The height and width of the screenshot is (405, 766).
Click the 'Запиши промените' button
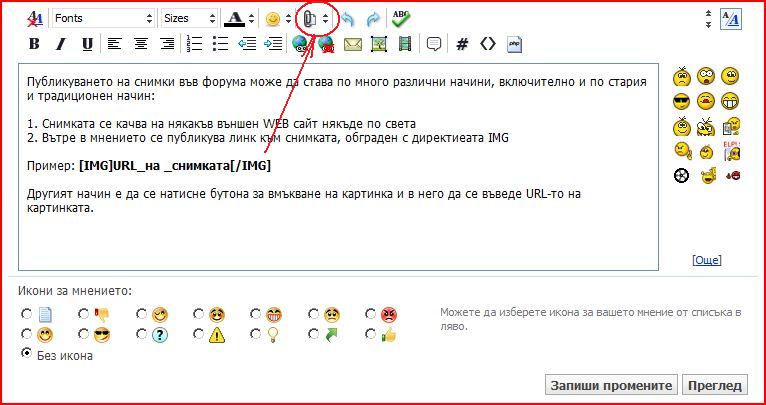[610, 385]
